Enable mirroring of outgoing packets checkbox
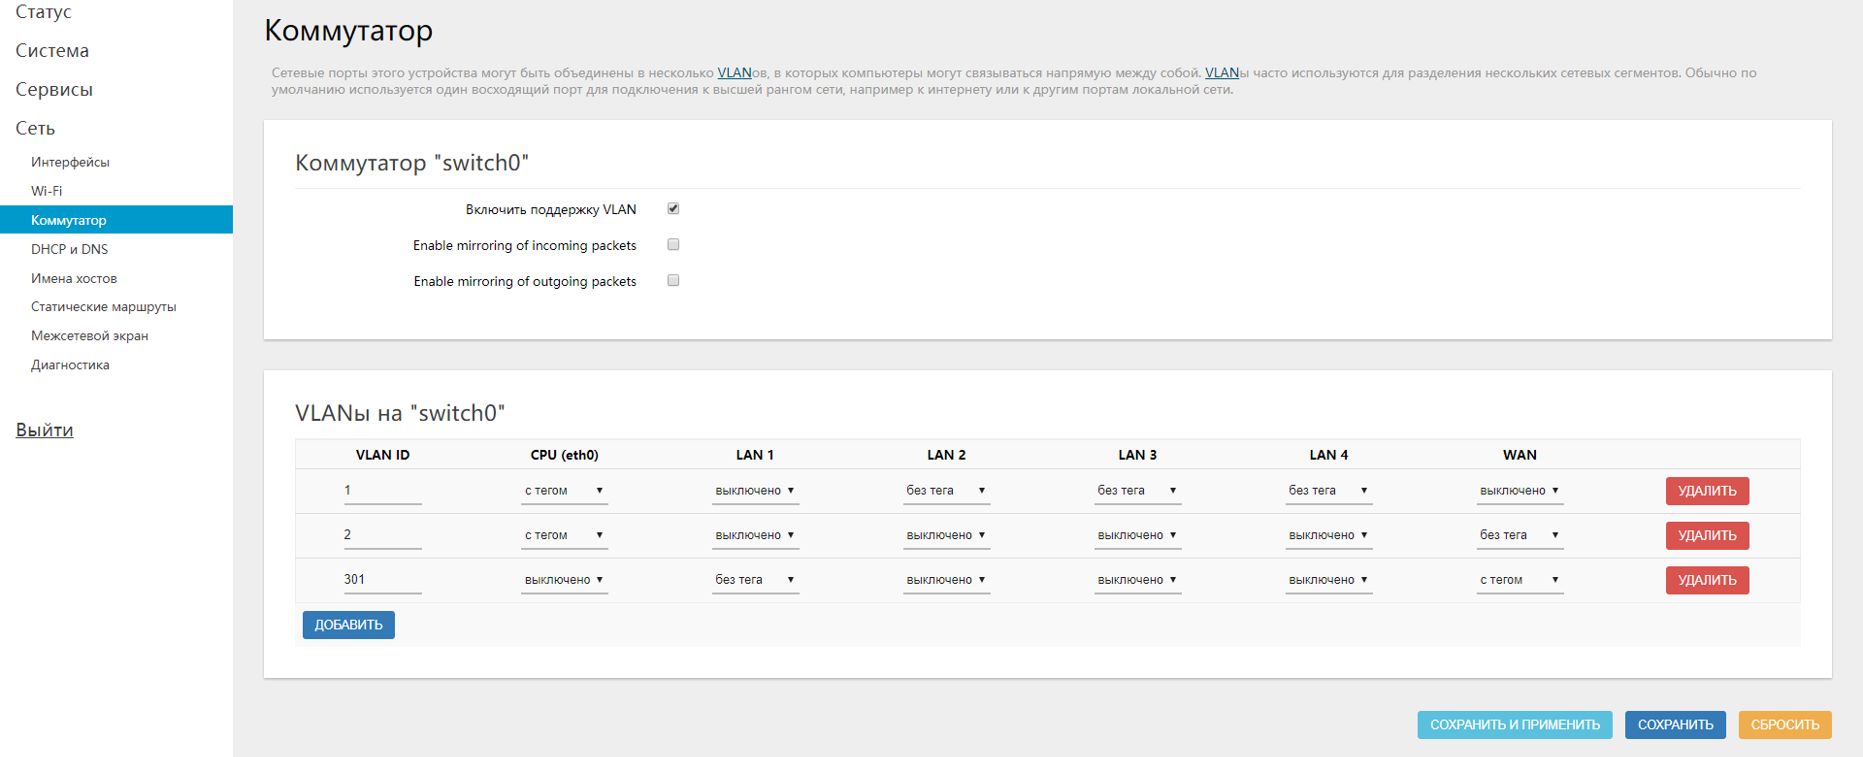 coord(673,281)
